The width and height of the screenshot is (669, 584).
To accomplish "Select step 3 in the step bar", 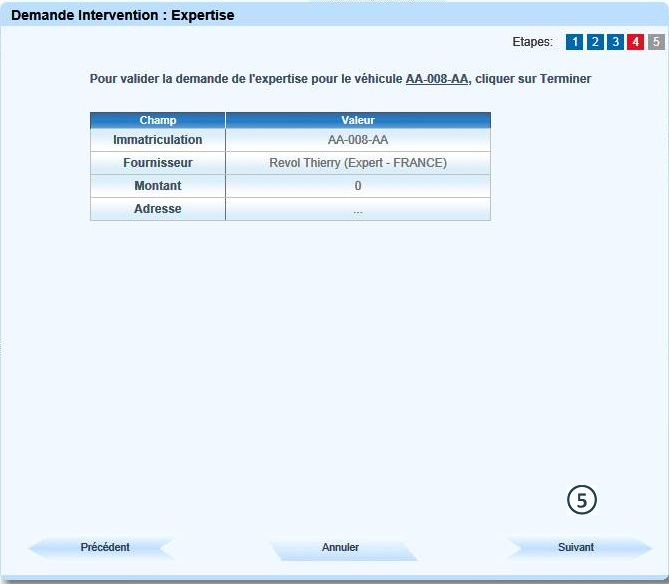I will pos(615,42).
